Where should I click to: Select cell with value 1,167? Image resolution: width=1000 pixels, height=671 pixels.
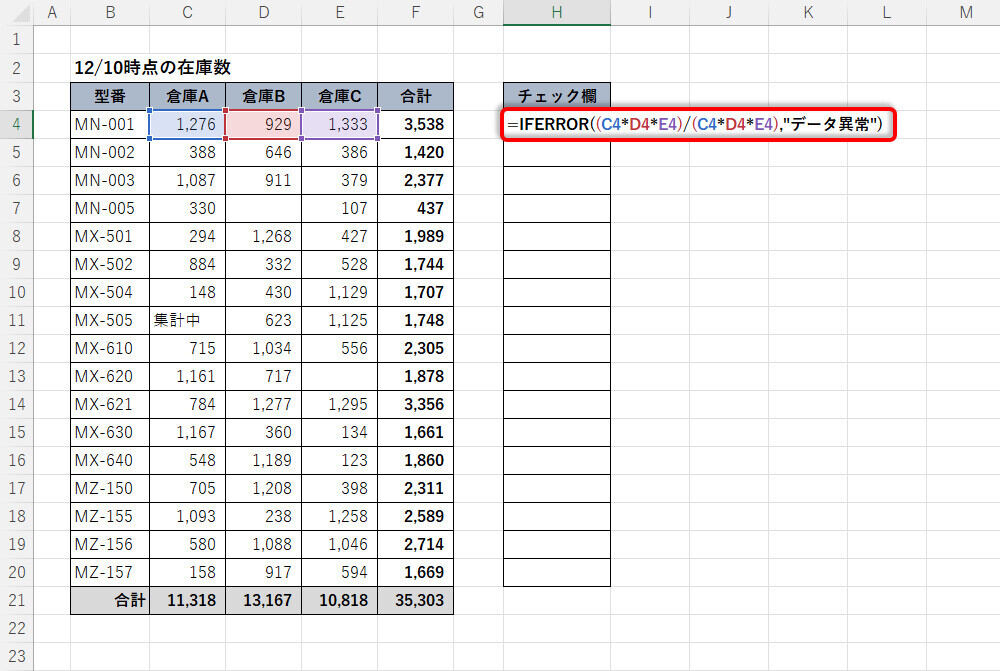click(188, 432)
